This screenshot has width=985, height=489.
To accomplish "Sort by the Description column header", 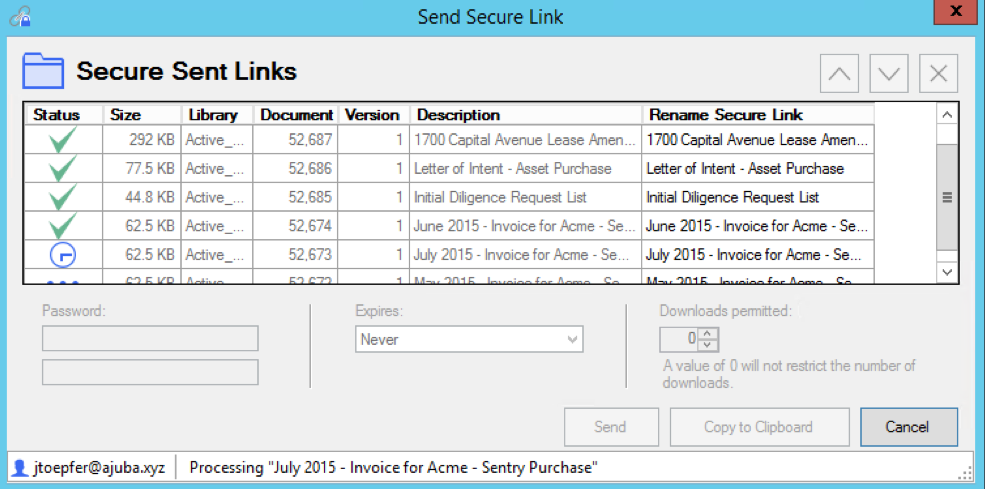I will [x=458, y=115].
